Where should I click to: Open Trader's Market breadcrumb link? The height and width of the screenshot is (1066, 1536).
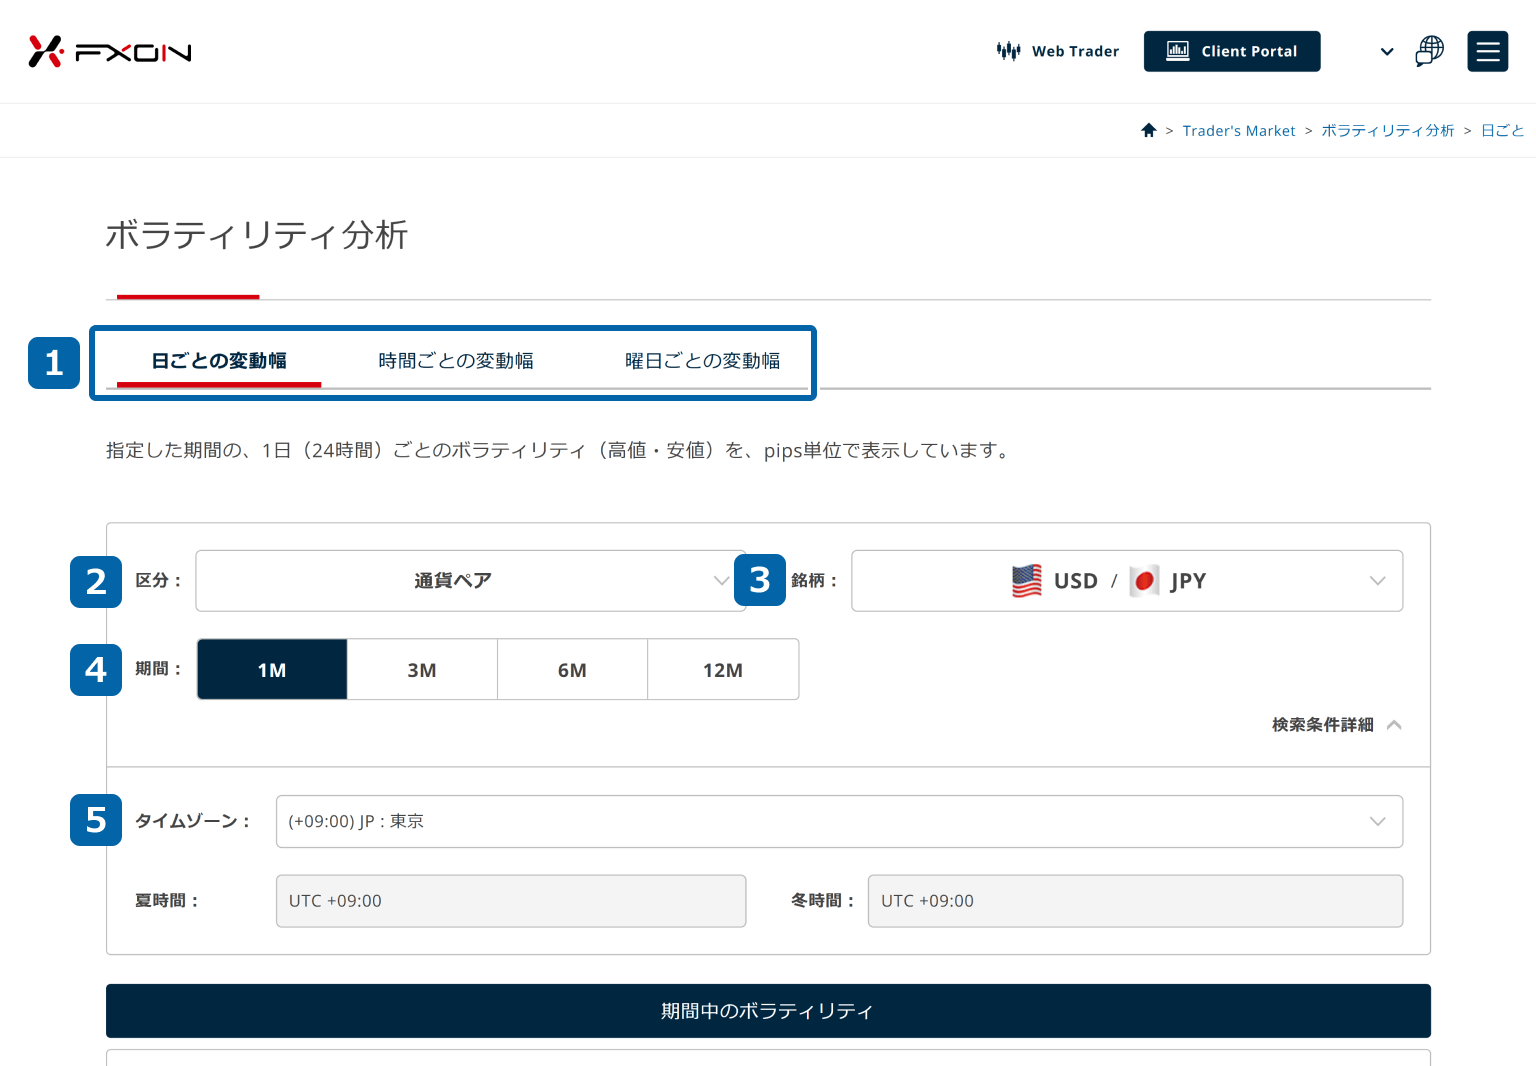tap(1239, 131)
